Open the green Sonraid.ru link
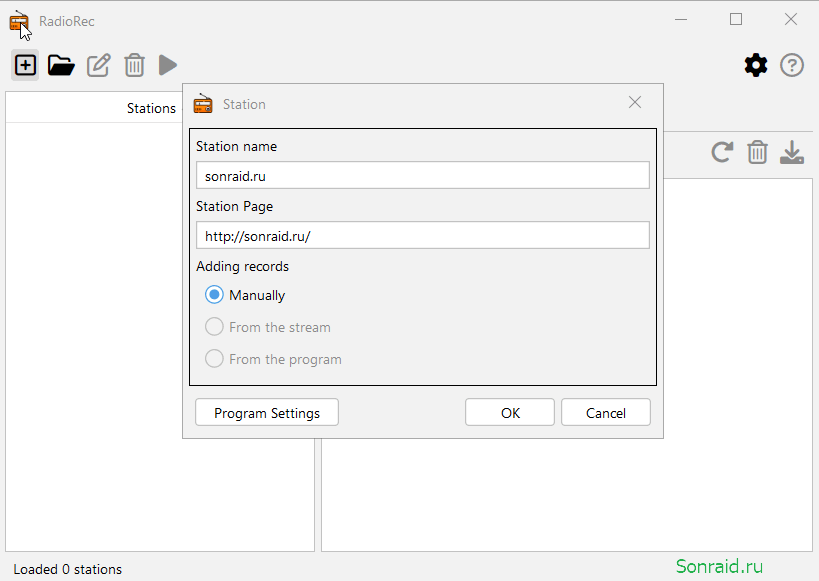Viewport: 819px width, 581px height. [719, 566]
